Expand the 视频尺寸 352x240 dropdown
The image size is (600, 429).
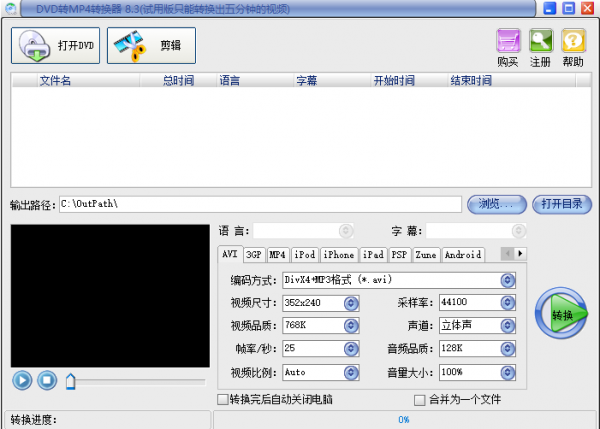(x=351, y=303)
